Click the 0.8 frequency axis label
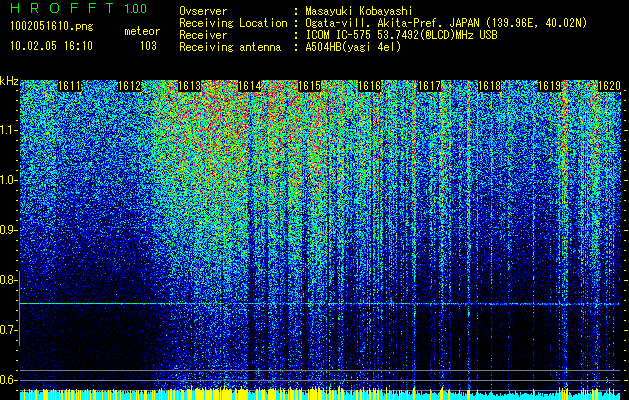This screenshot has width=629, height=400. 9,280
